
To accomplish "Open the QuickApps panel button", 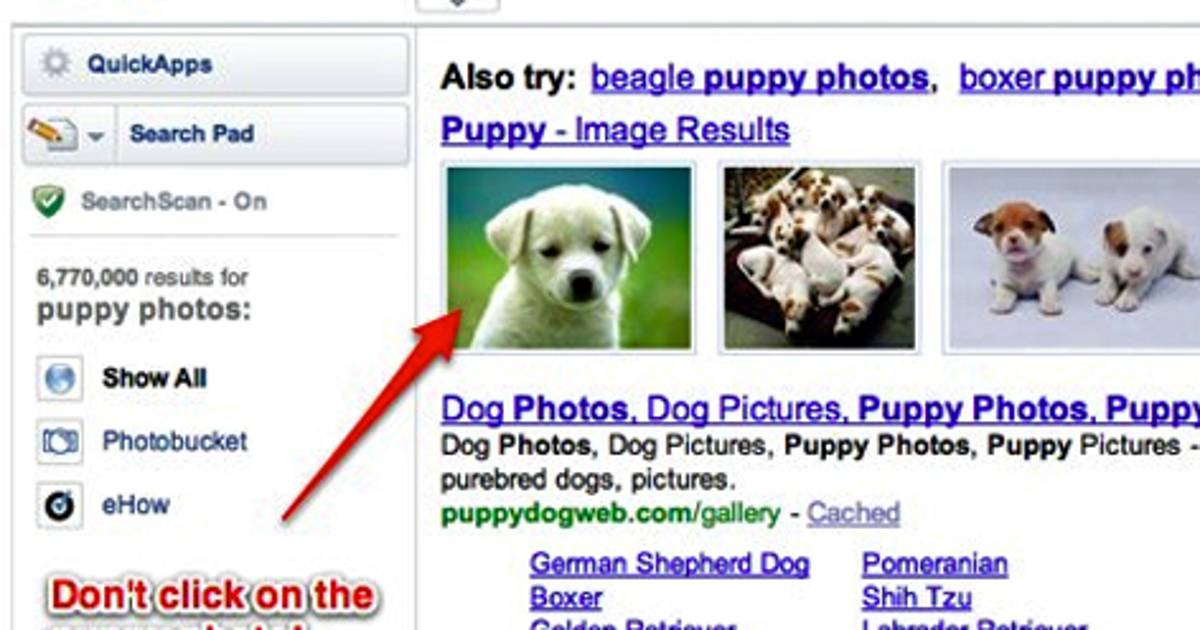I will point(215,65).
